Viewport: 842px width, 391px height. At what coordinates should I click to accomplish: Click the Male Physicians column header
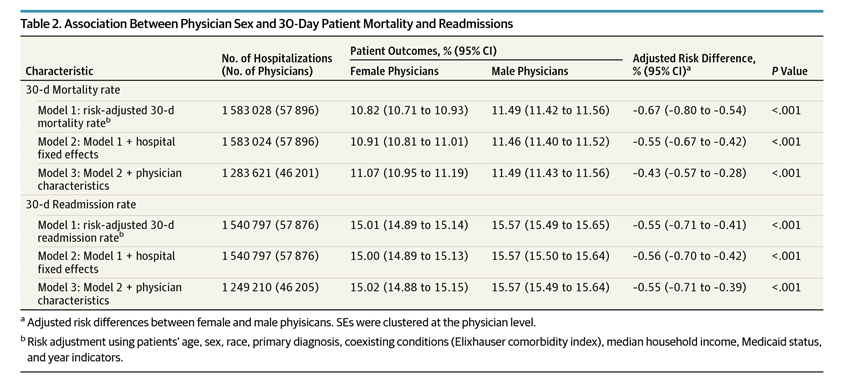[x=529, y=71]
